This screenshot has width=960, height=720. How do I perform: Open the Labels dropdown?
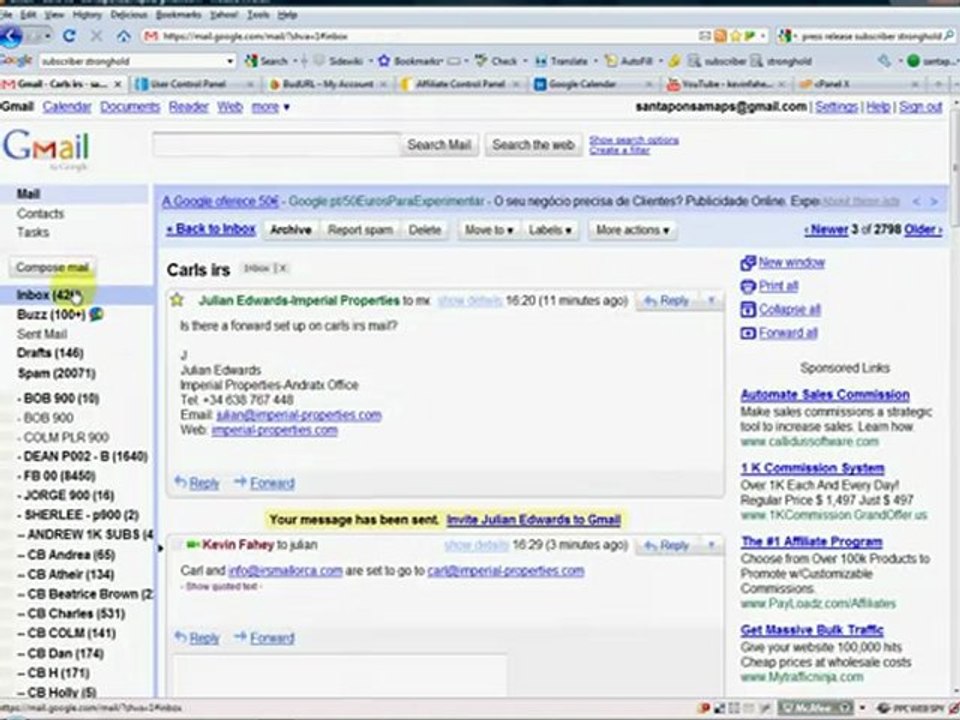click(550, 230)
